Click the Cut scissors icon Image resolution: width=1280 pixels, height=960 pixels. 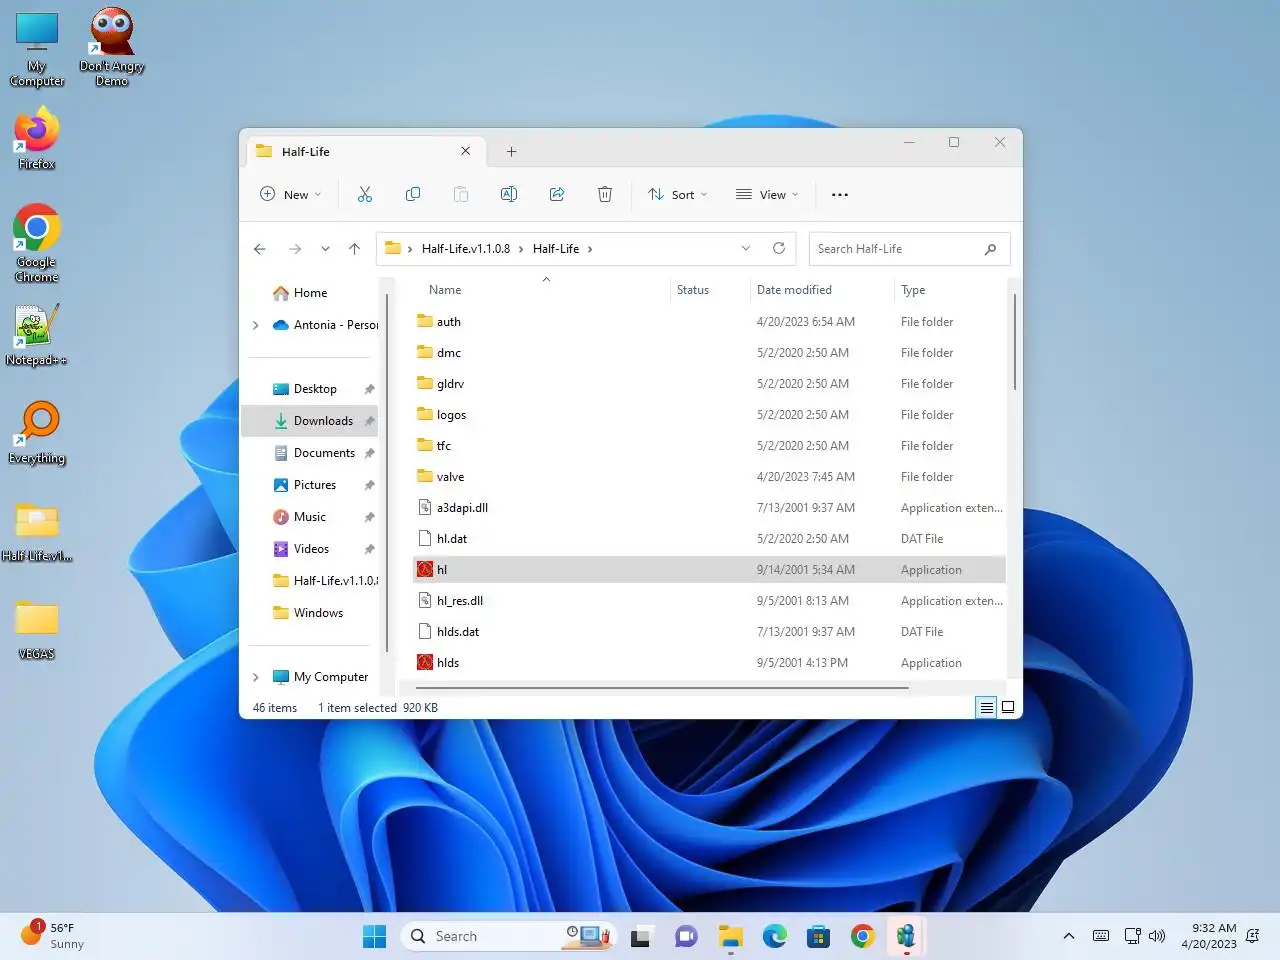pos(365,194)
